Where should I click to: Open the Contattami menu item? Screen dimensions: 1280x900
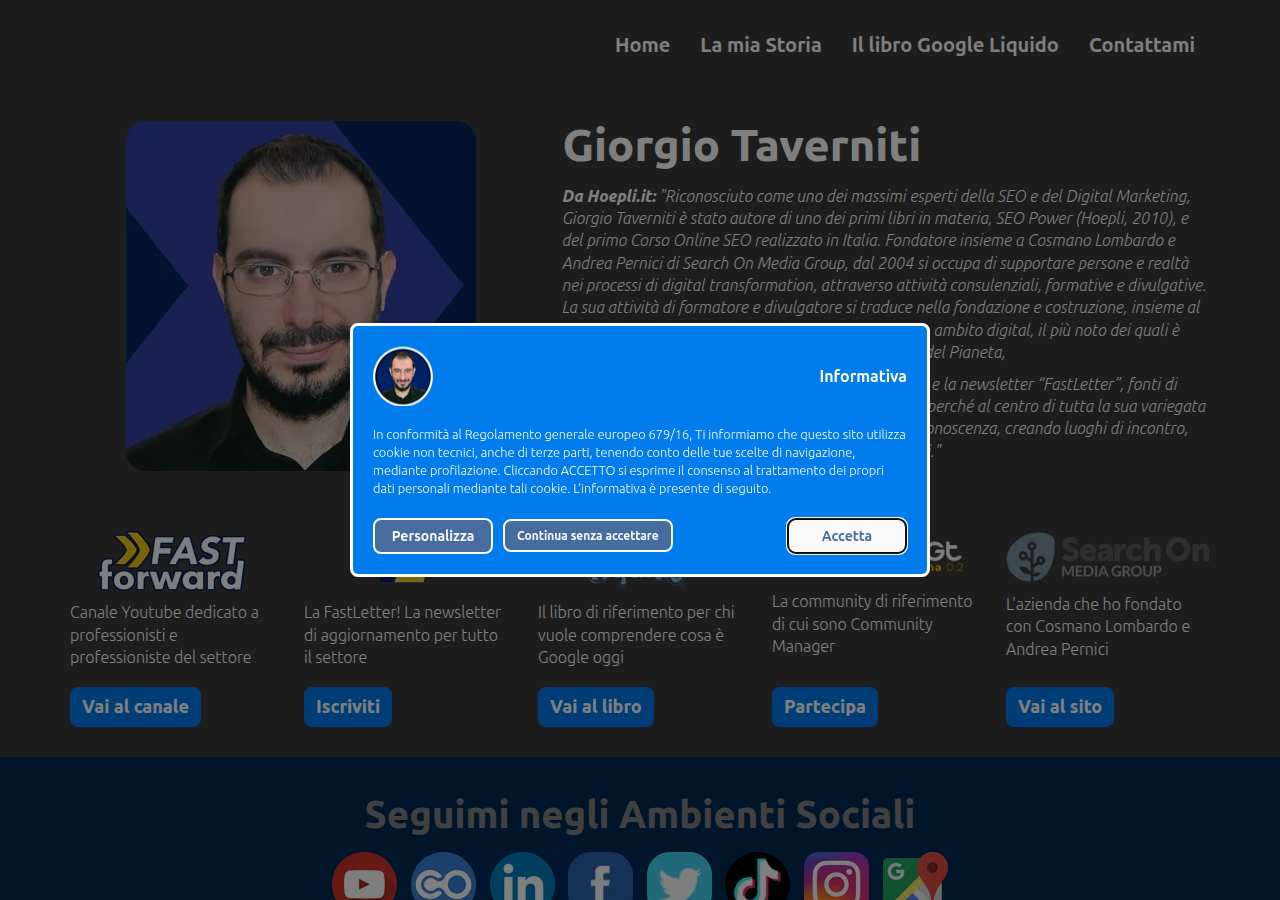(x=1142, y=45)
